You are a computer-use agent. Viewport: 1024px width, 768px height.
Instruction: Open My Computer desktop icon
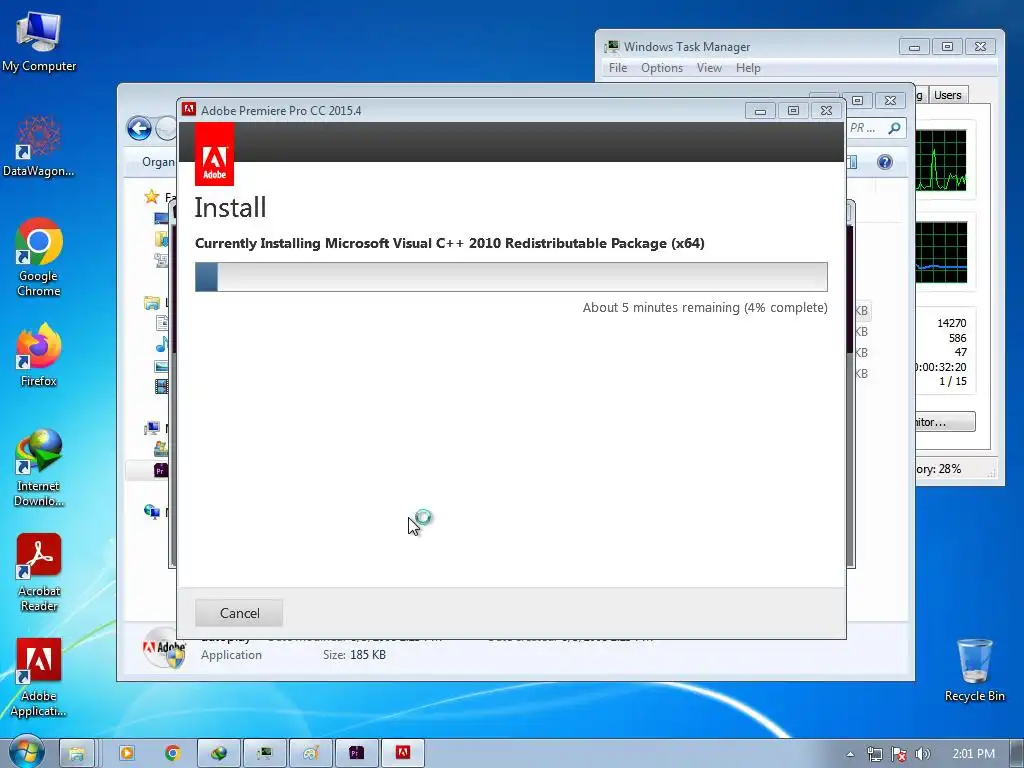pos(39,42)
